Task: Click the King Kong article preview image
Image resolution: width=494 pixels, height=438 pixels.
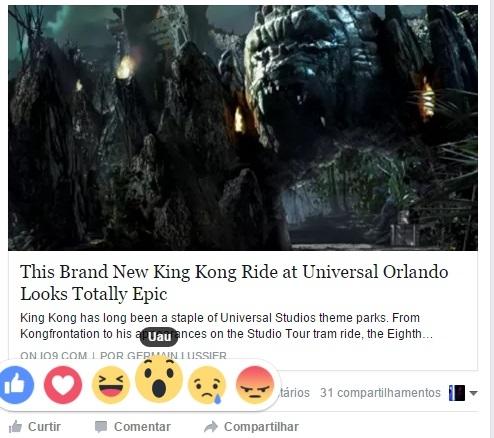Action: (x=243, y=128)
